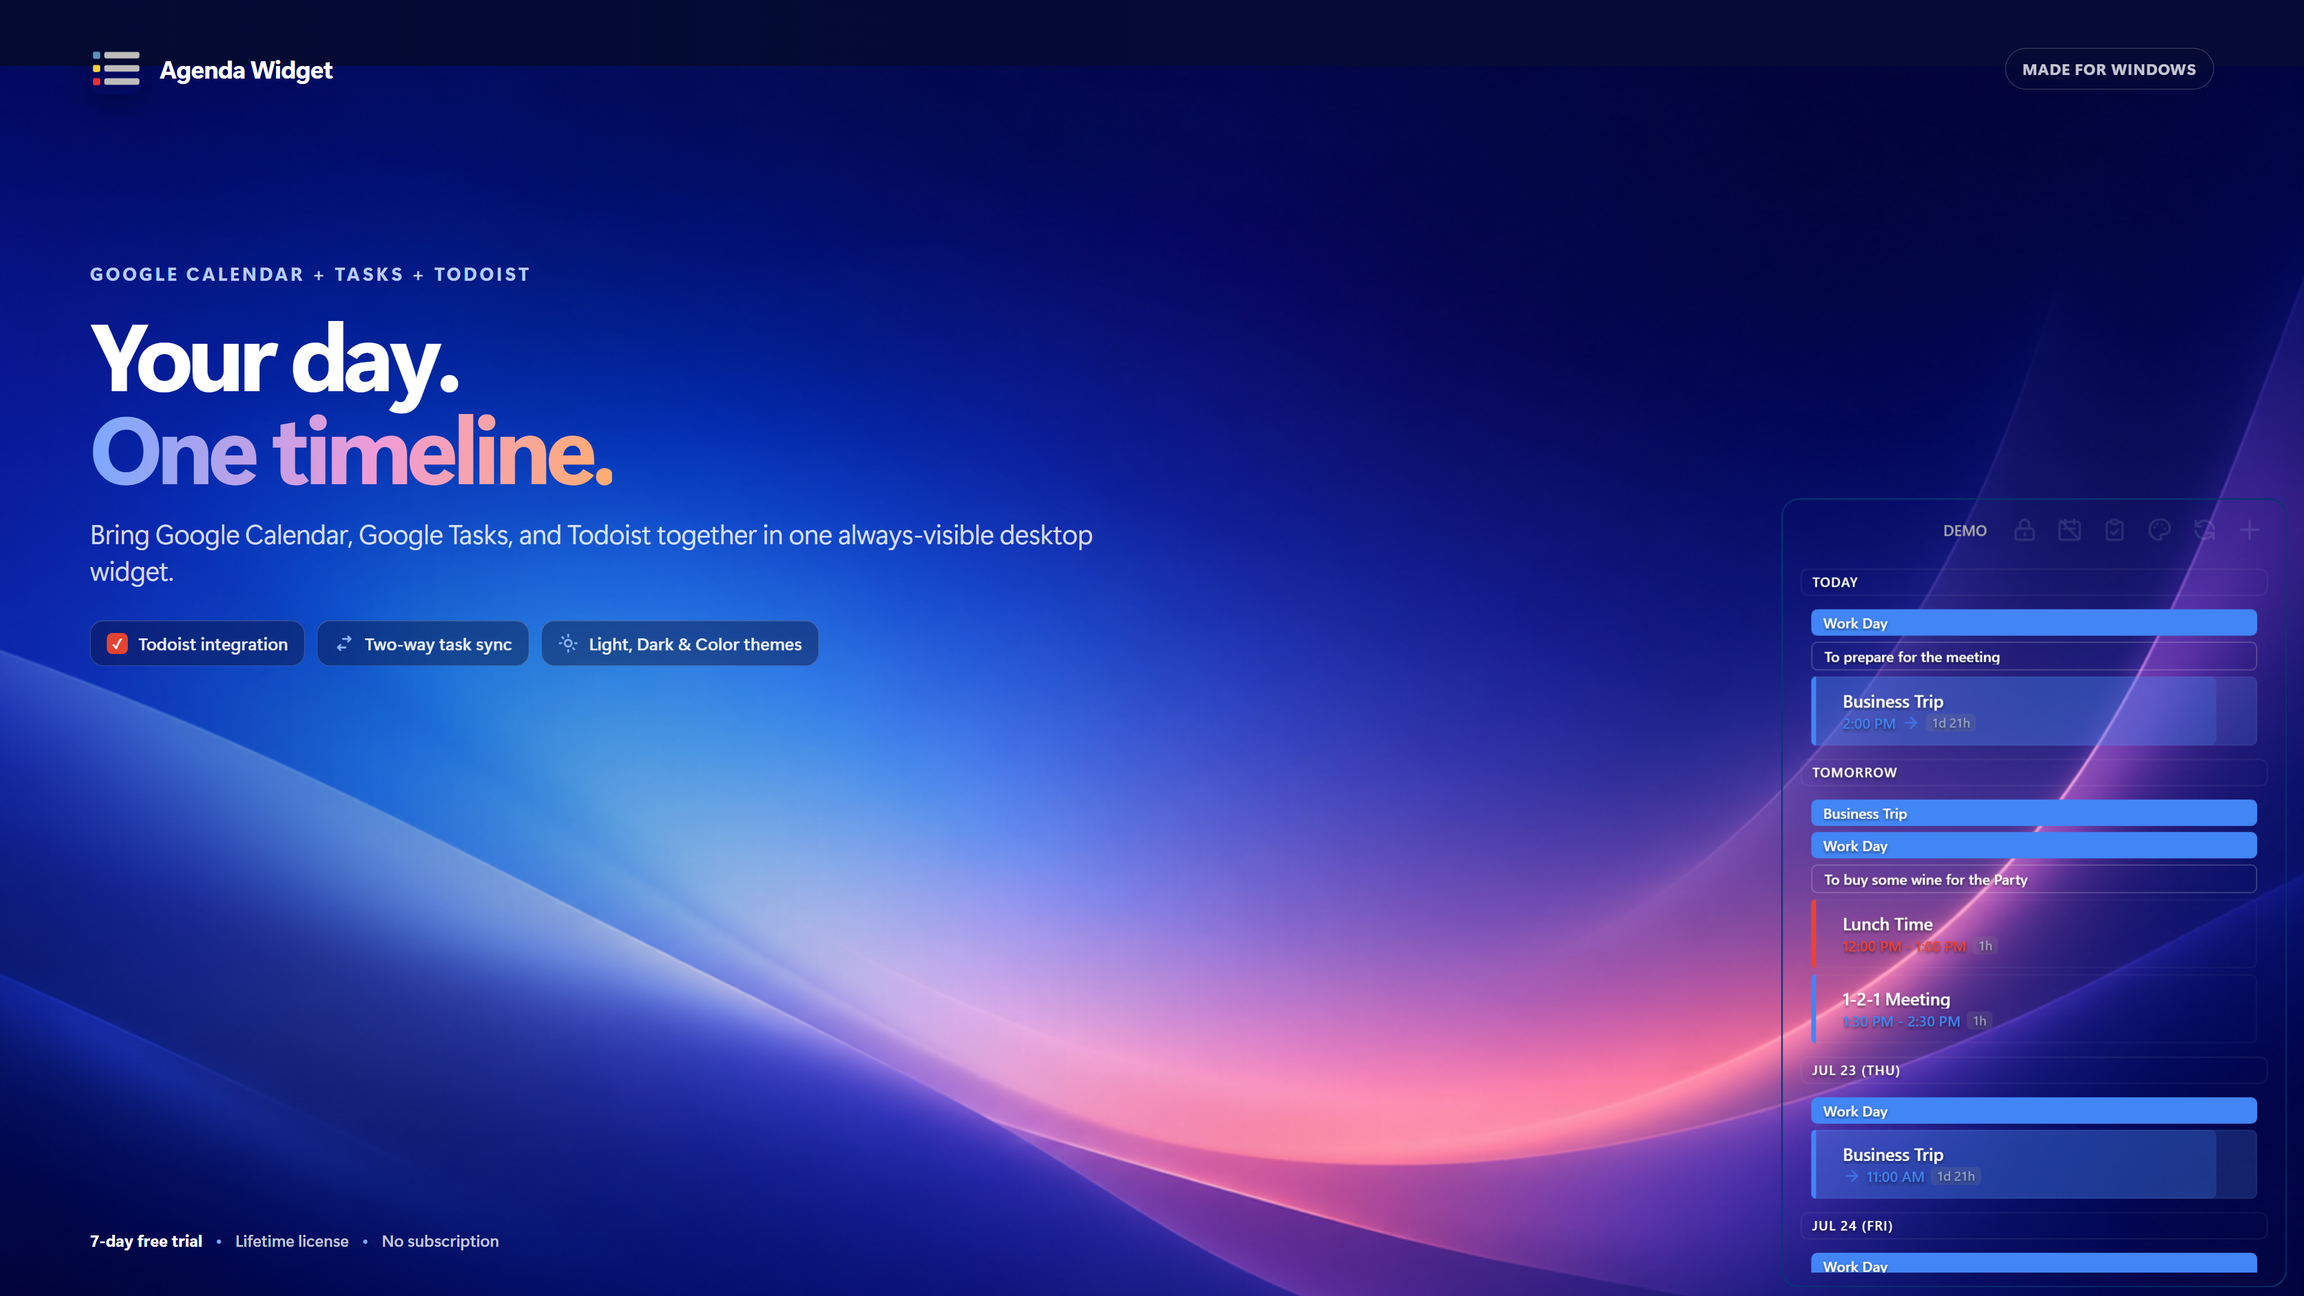Click the Google Calendar + Tasks + Todoist tagline

point(310,274)
